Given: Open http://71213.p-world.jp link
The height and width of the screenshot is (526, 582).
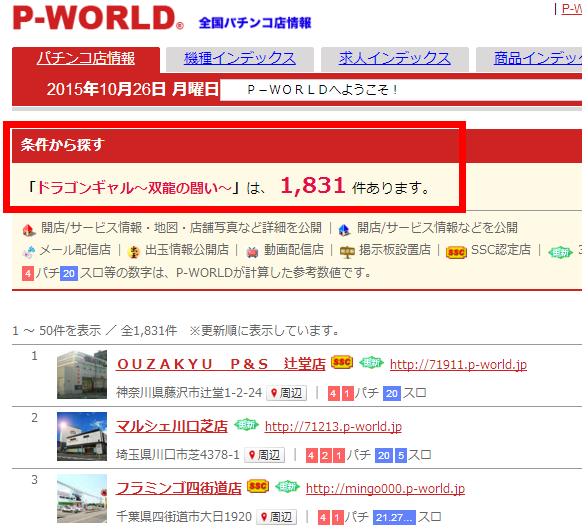Looking at the screenshot, I should click(x=333, y=427).
